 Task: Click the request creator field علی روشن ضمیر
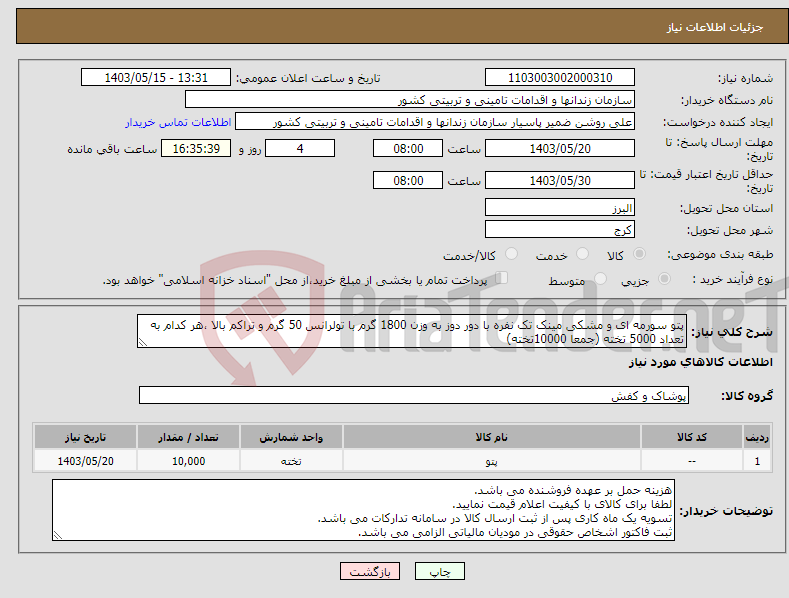tap(435, 121)
